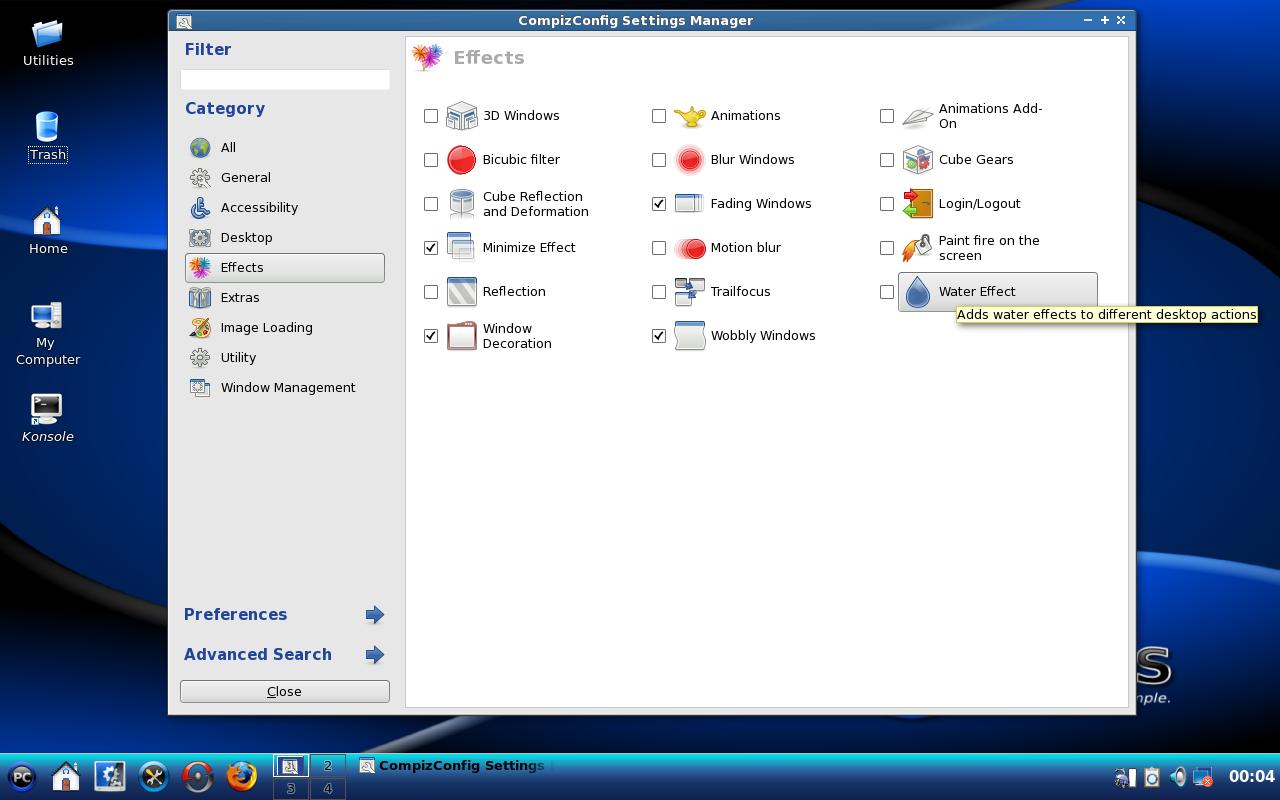1280x800 pixels.
Task: Click the Cube Gears plugin icon
Action: 917,160
